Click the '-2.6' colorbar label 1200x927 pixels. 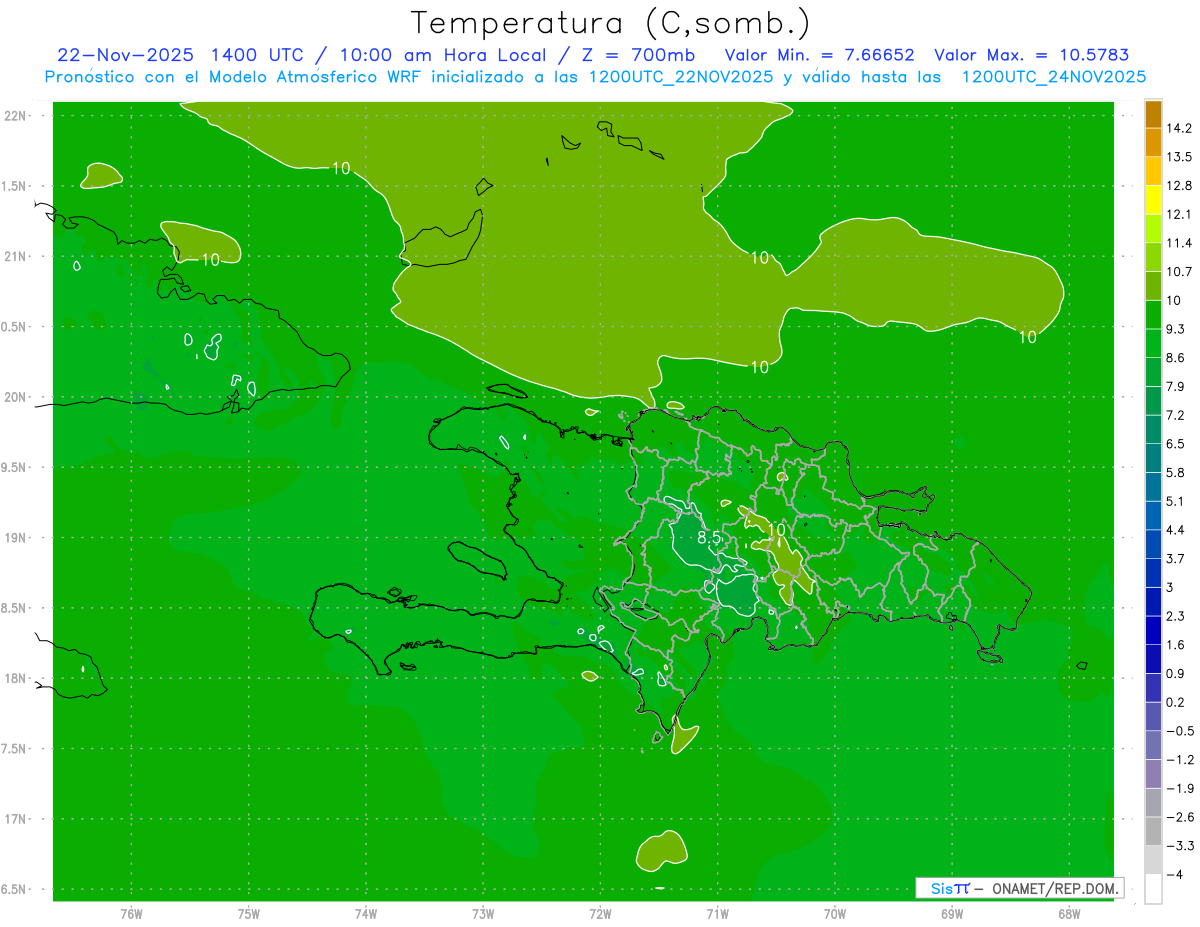(1180, 817)
